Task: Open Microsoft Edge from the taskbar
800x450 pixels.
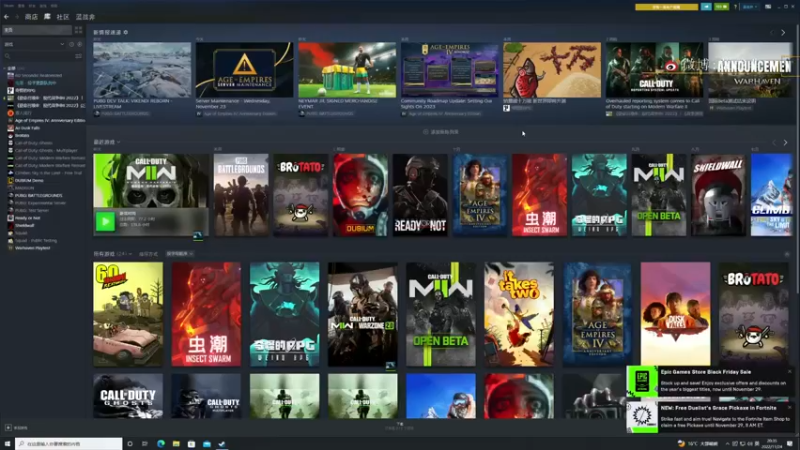Action: click(161, 444)
